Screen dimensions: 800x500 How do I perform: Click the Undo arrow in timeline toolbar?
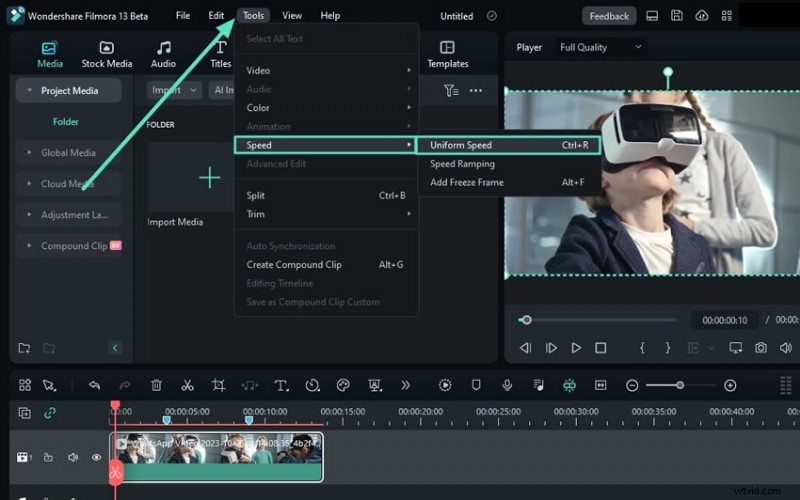tap(94, 385)
